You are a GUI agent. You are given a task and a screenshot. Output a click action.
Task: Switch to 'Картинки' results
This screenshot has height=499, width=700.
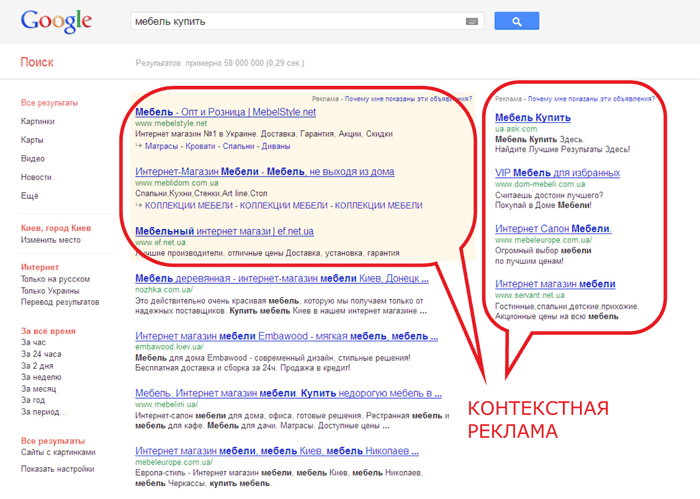coord(38,121)
